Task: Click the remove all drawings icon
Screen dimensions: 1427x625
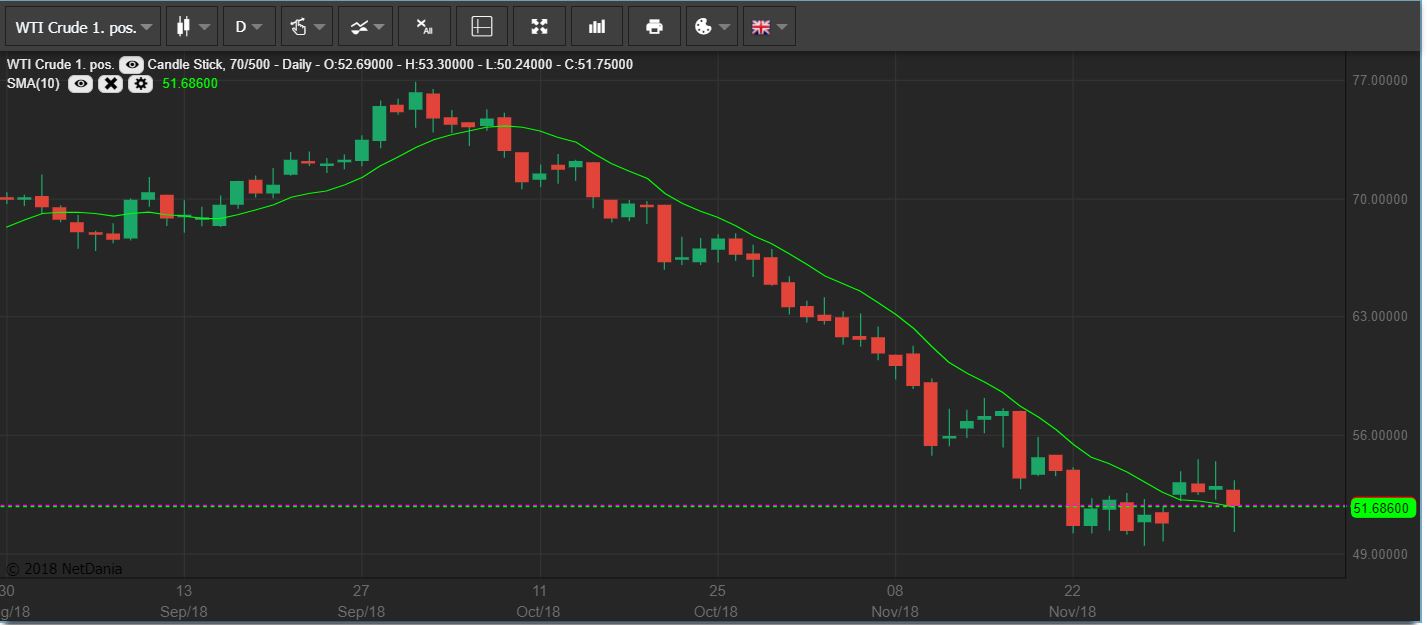Action: tap(424, 27)
